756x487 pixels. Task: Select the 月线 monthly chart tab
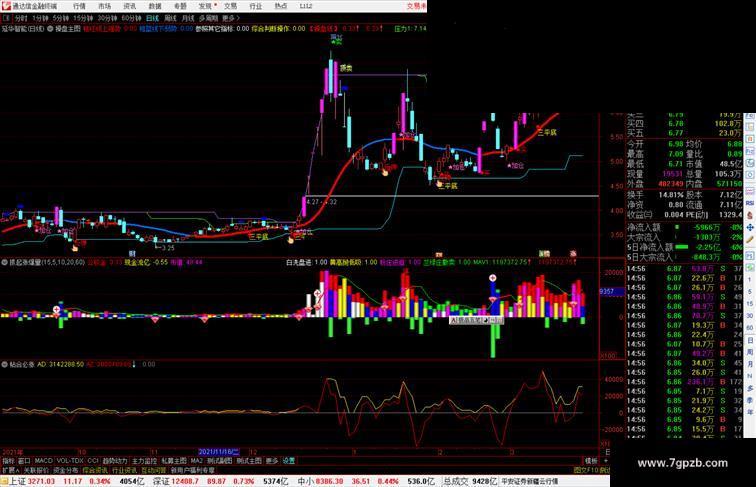pos(188,18)
